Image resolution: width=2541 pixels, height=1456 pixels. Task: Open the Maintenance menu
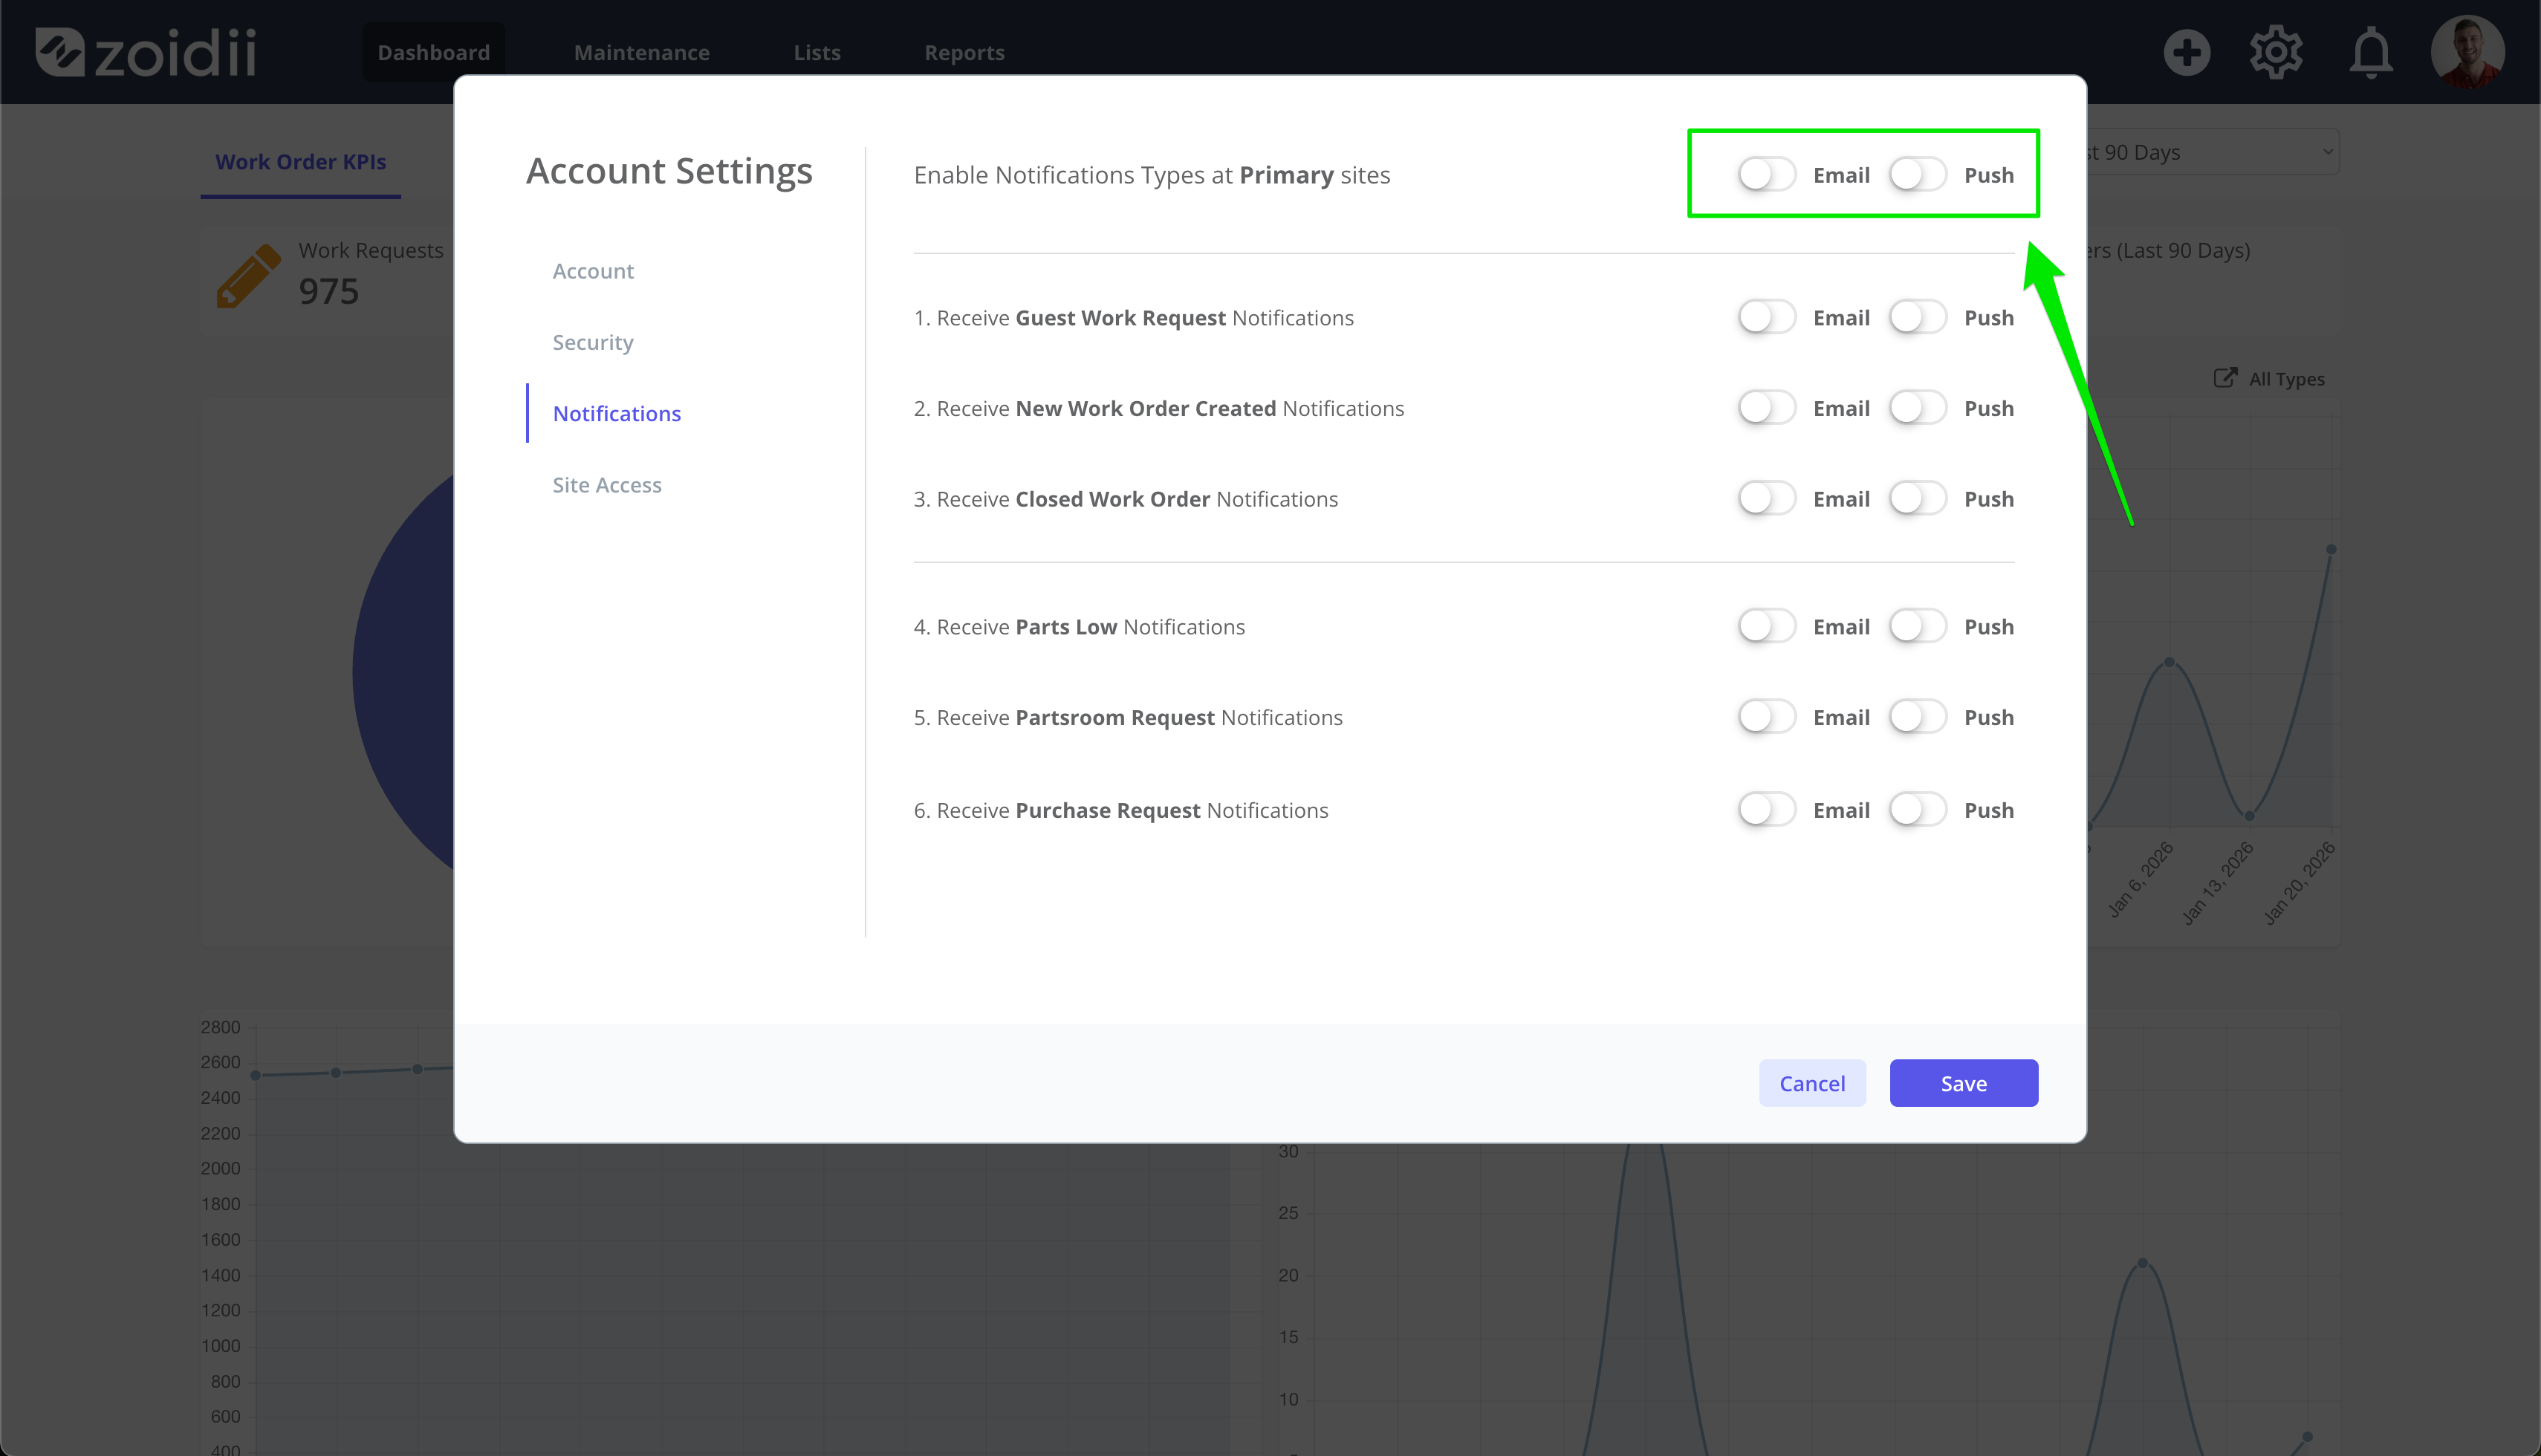pyautogui.click(x=642, y=52)
